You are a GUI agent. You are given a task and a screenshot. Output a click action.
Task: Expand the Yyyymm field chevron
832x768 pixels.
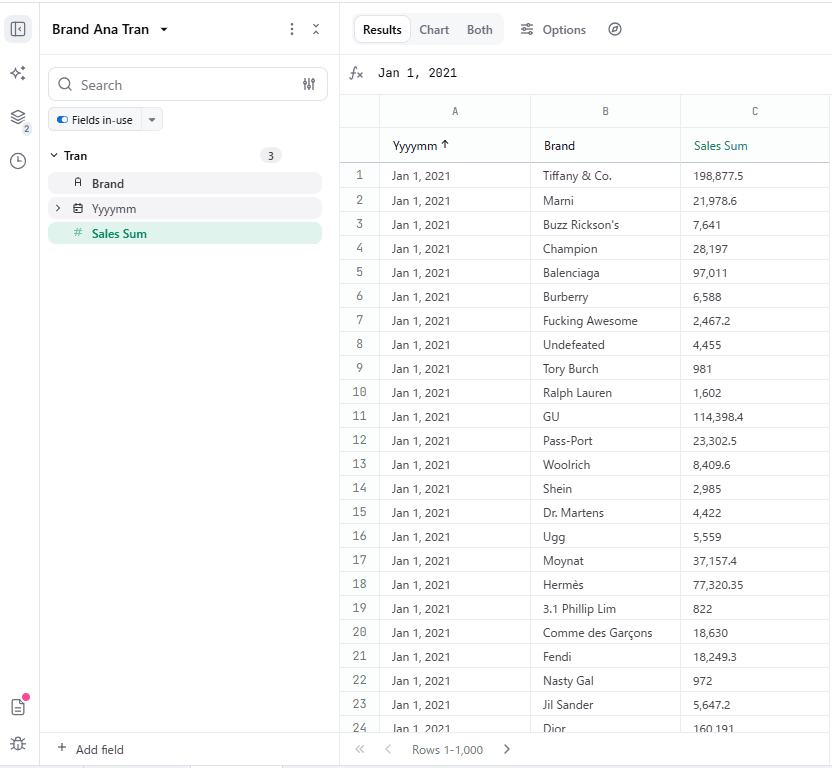point(58,208)
